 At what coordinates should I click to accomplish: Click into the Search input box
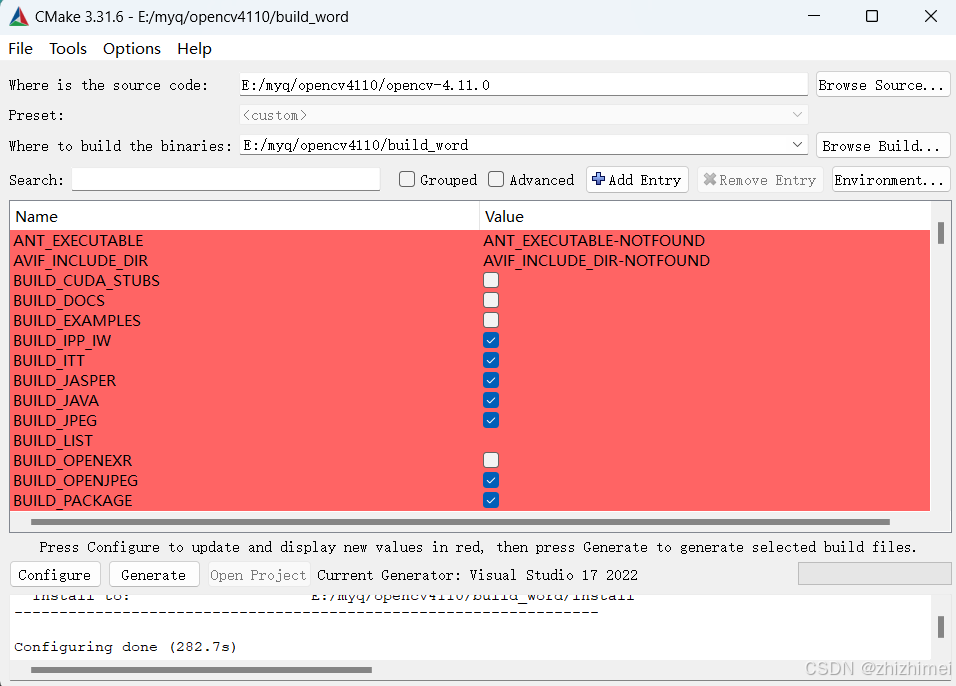pyautogui.click(x=226, y=179)
